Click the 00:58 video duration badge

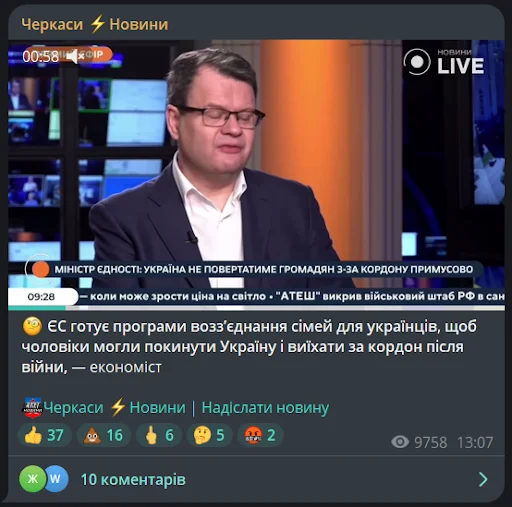coord(41,56)
